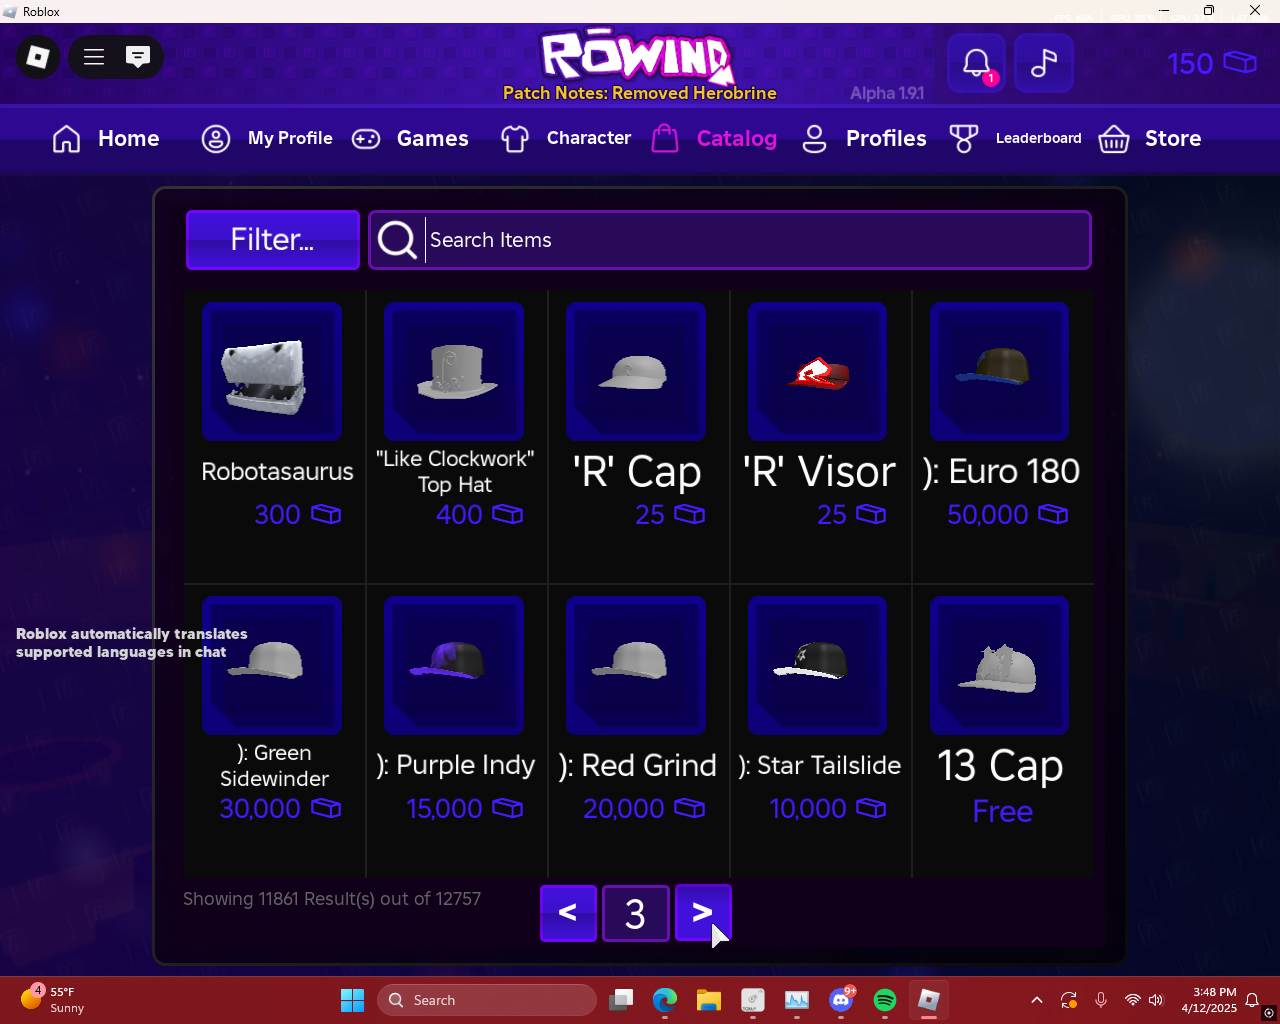1280x1024 pixels.
Task: Click the 150 currency balance
Action: pyautogui.click(x=1190, y=64)
